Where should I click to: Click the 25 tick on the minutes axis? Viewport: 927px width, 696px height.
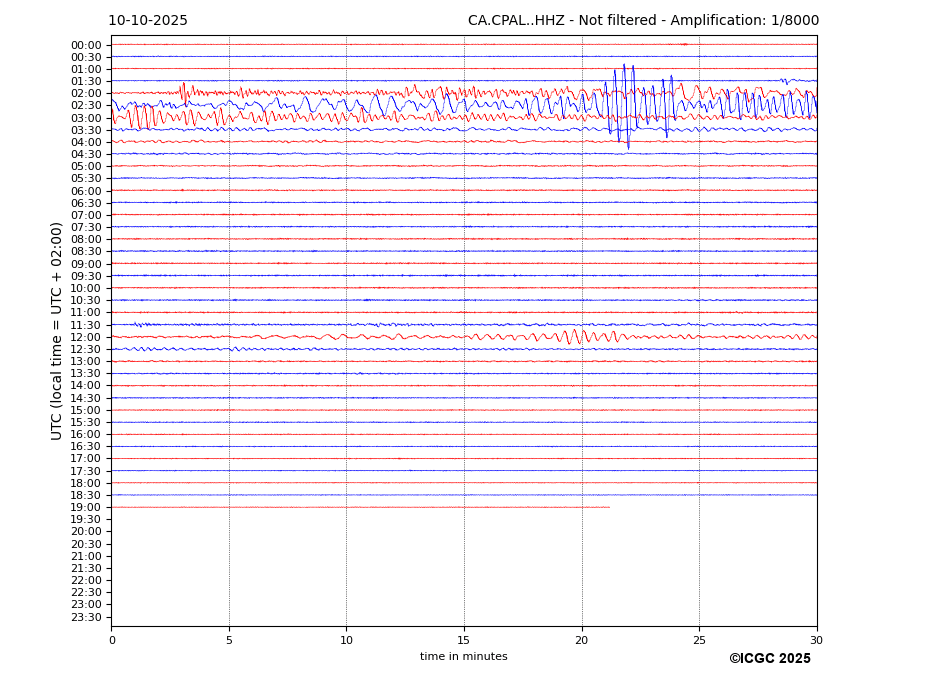[699, 640]
